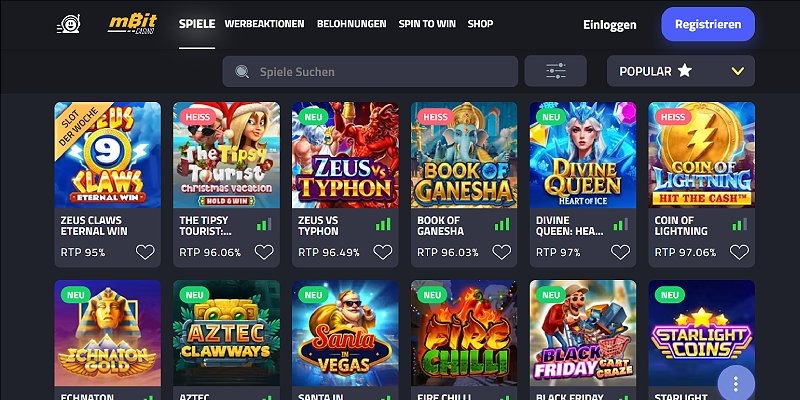800x400 pixels.
Task: Click the snail icon in header
Action: coord(68,23)
